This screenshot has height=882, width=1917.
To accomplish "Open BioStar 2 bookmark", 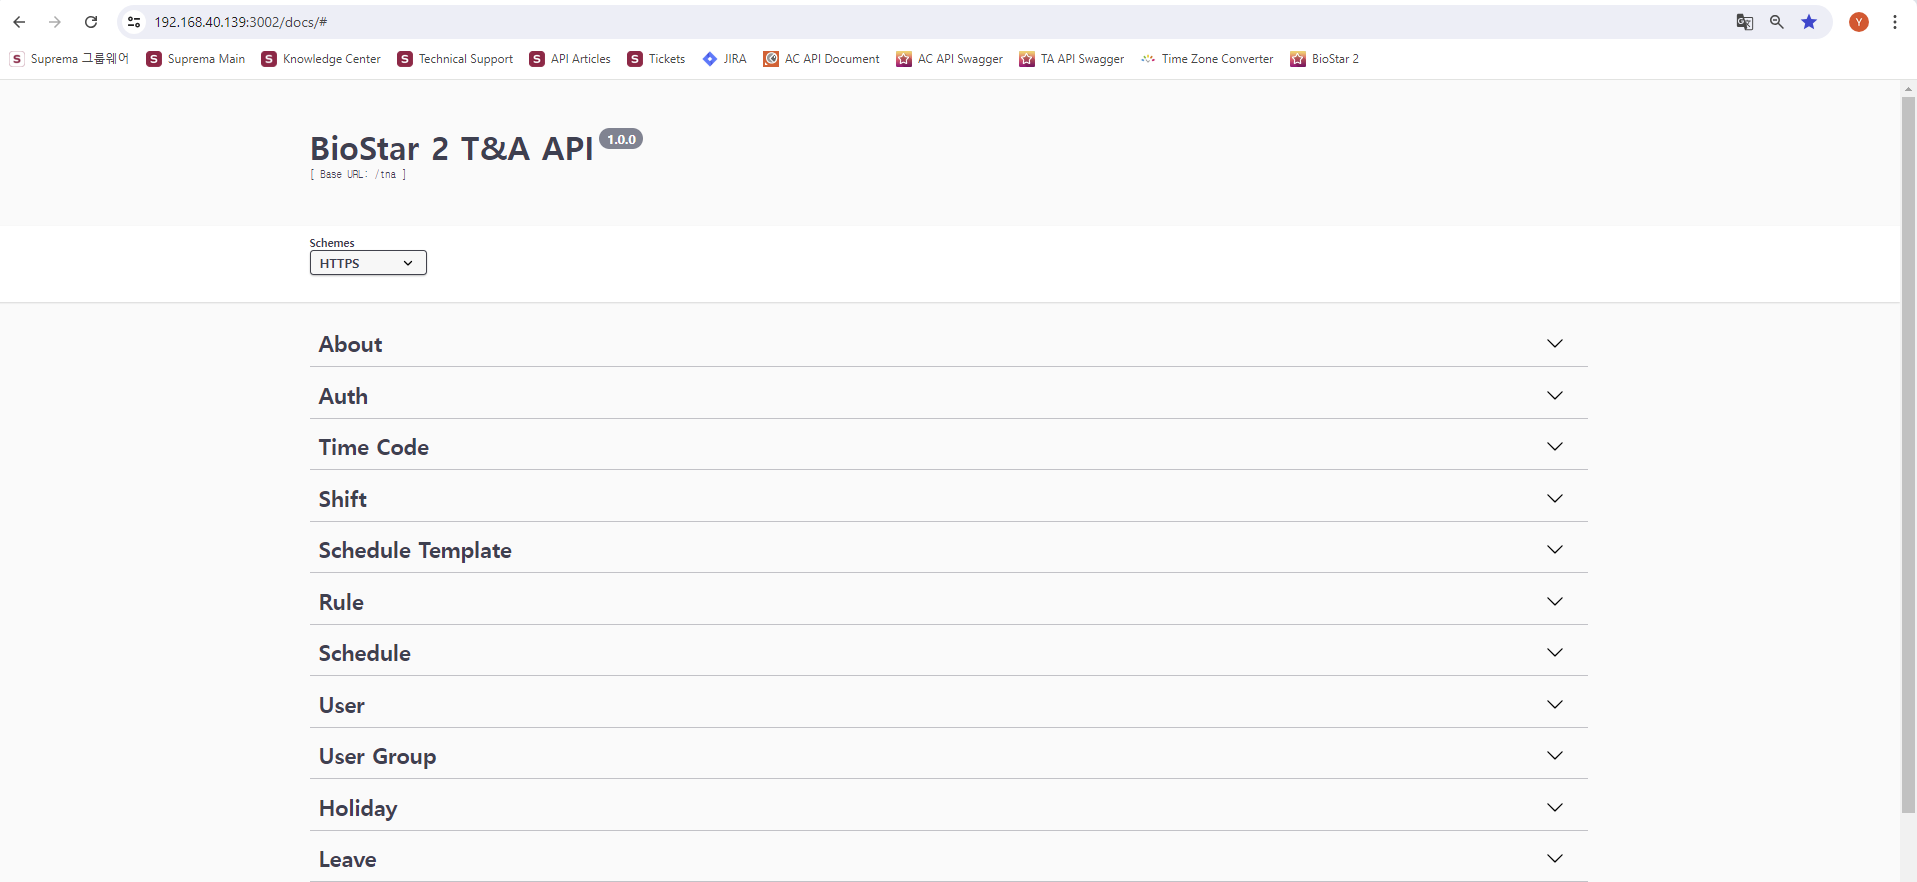I will (x=1325, y=59).
